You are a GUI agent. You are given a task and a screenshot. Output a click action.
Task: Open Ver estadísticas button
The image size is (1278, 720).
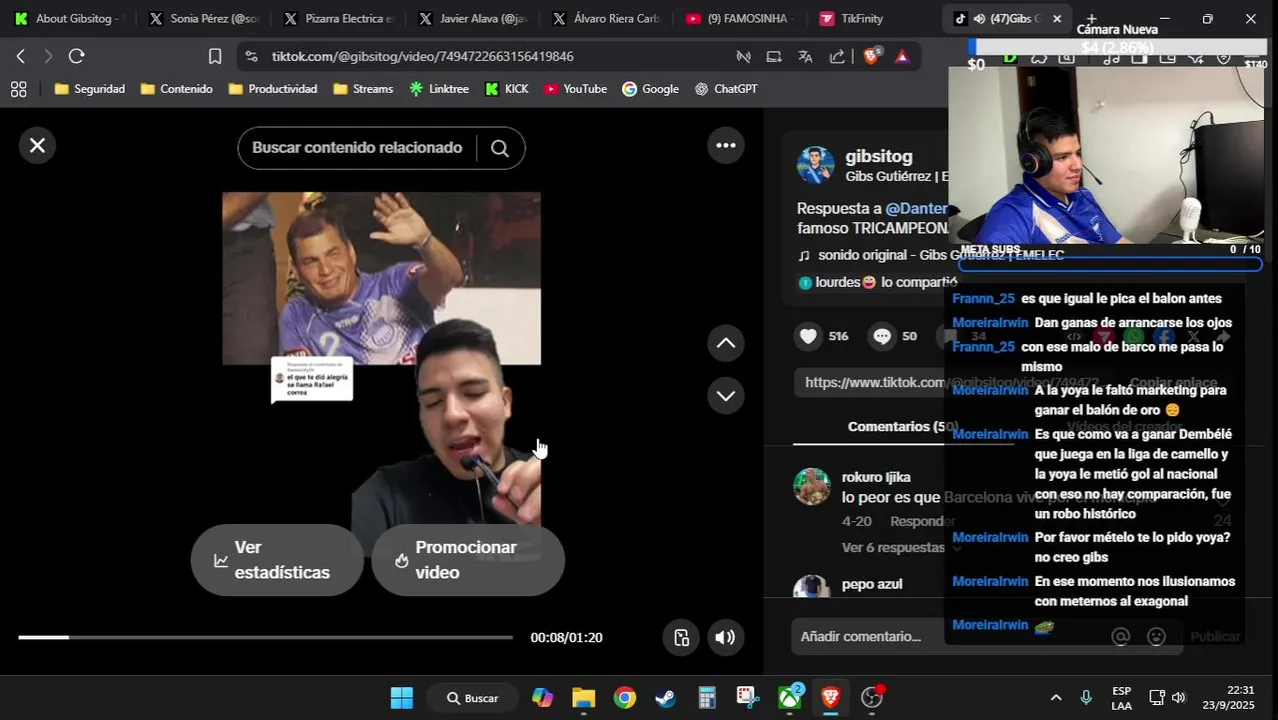pyautogui.click(x=277, y=560)
